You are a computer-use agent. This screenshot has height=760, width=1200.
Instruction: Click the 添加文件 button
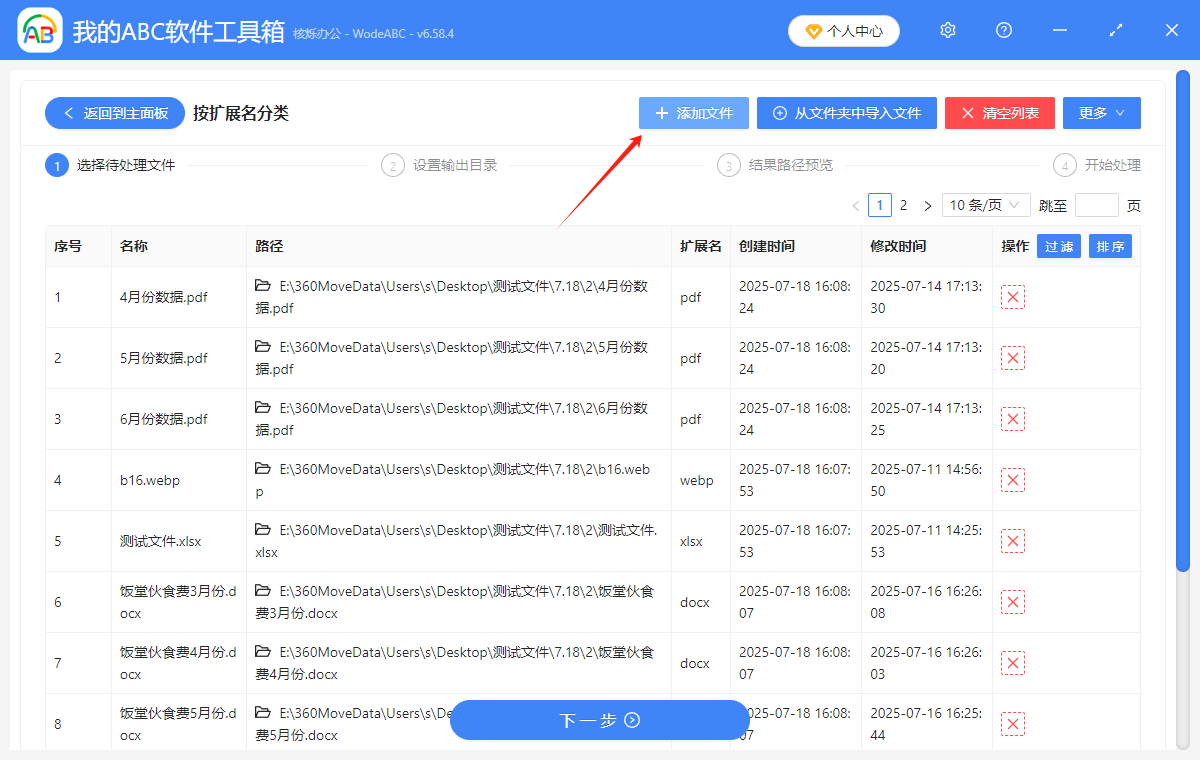point(693,113)
